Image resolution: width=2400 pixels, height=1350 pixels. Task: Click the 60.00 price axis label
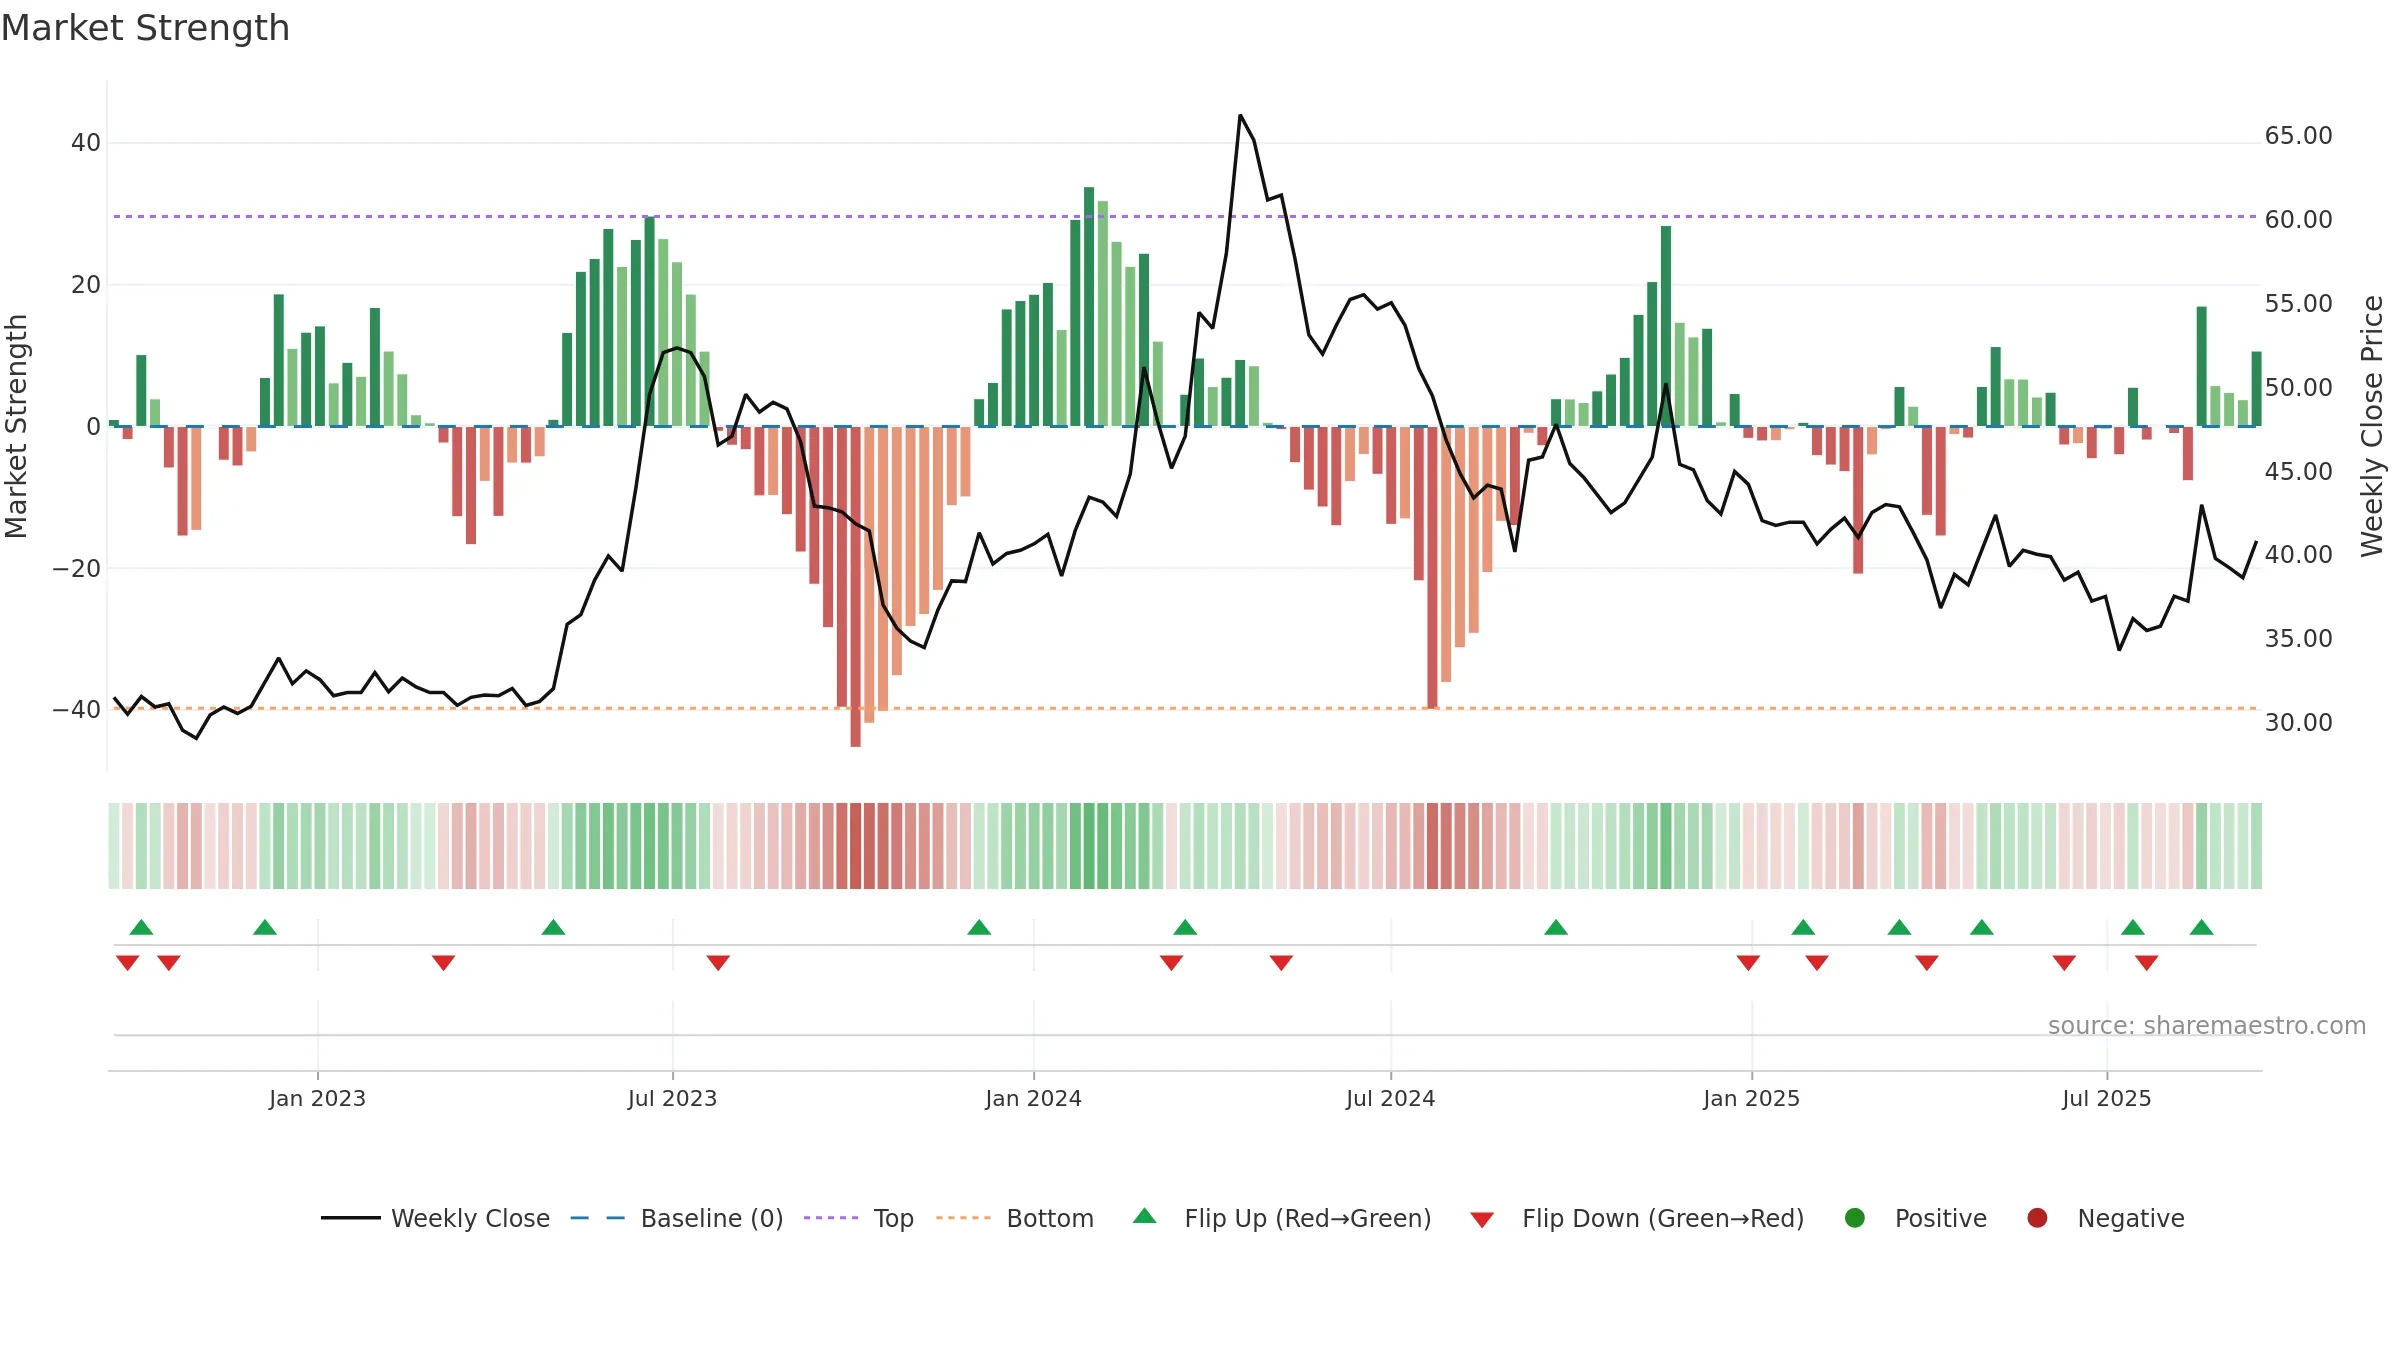(x=2298, y=220)
